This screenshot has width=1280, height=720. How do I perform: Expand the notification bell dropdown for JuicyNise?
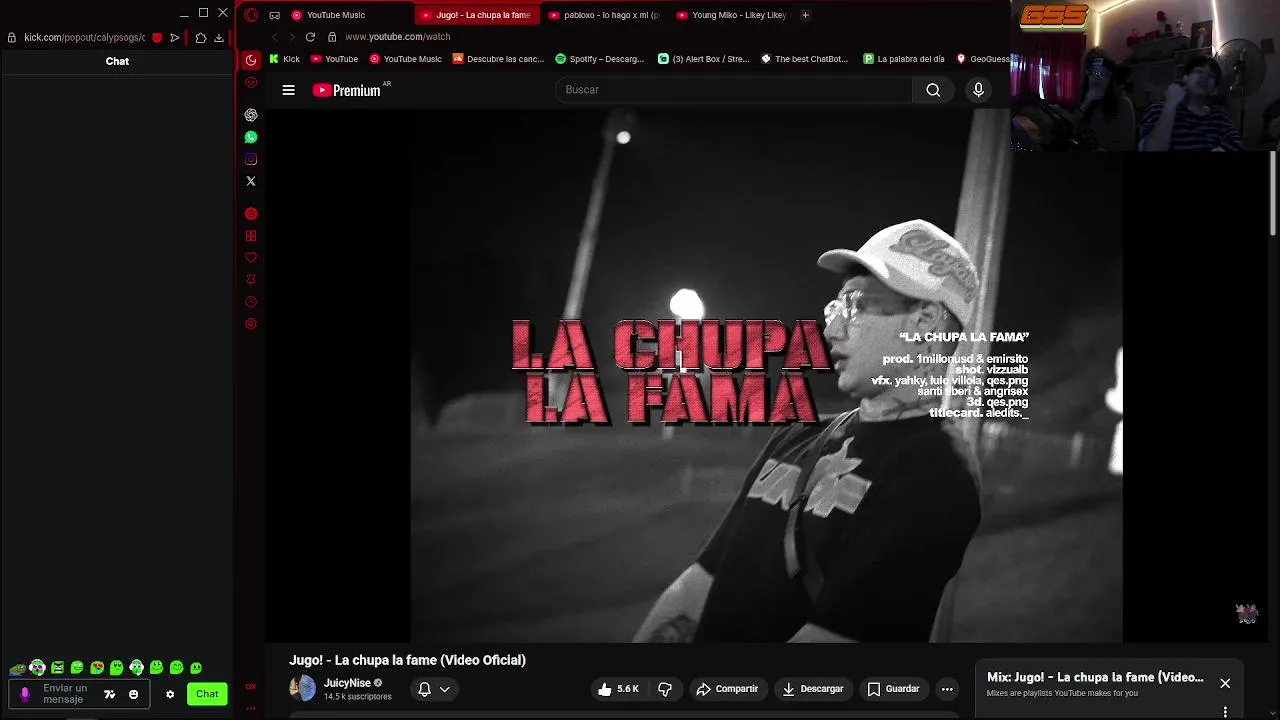444,689
